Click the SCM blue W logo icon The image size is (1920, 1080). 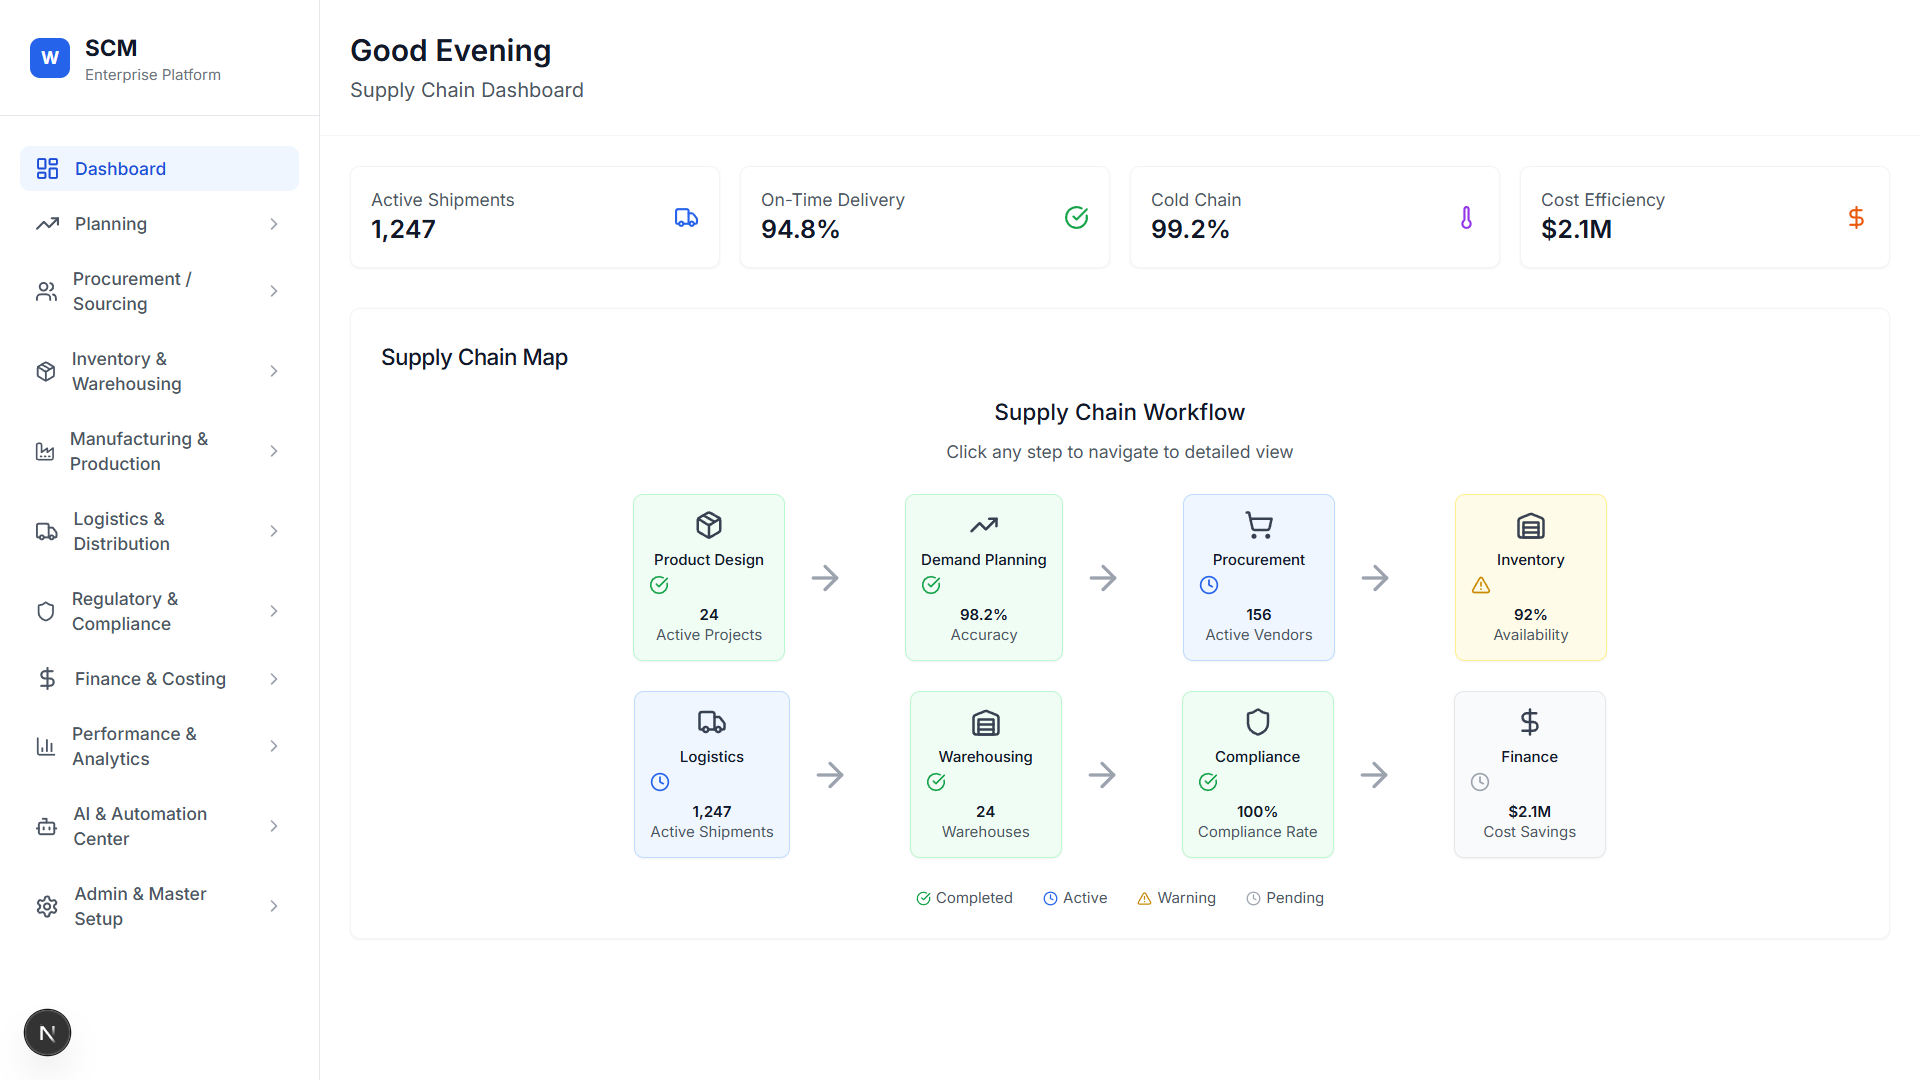pos(50,58)
